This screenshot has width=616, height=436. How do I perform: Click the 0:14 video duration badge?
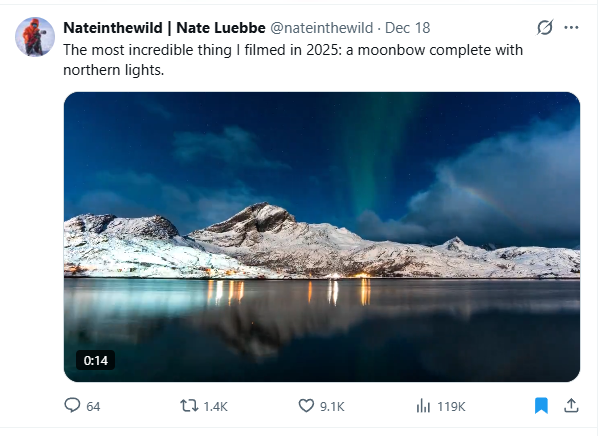pos(96,361)
